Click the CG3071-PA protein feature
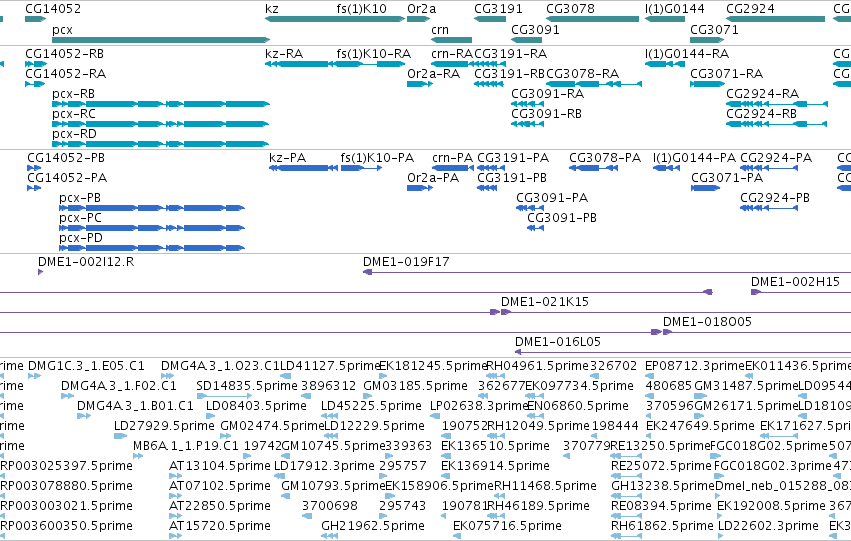This screenshot has width=851, height=541. coord(706,188)
